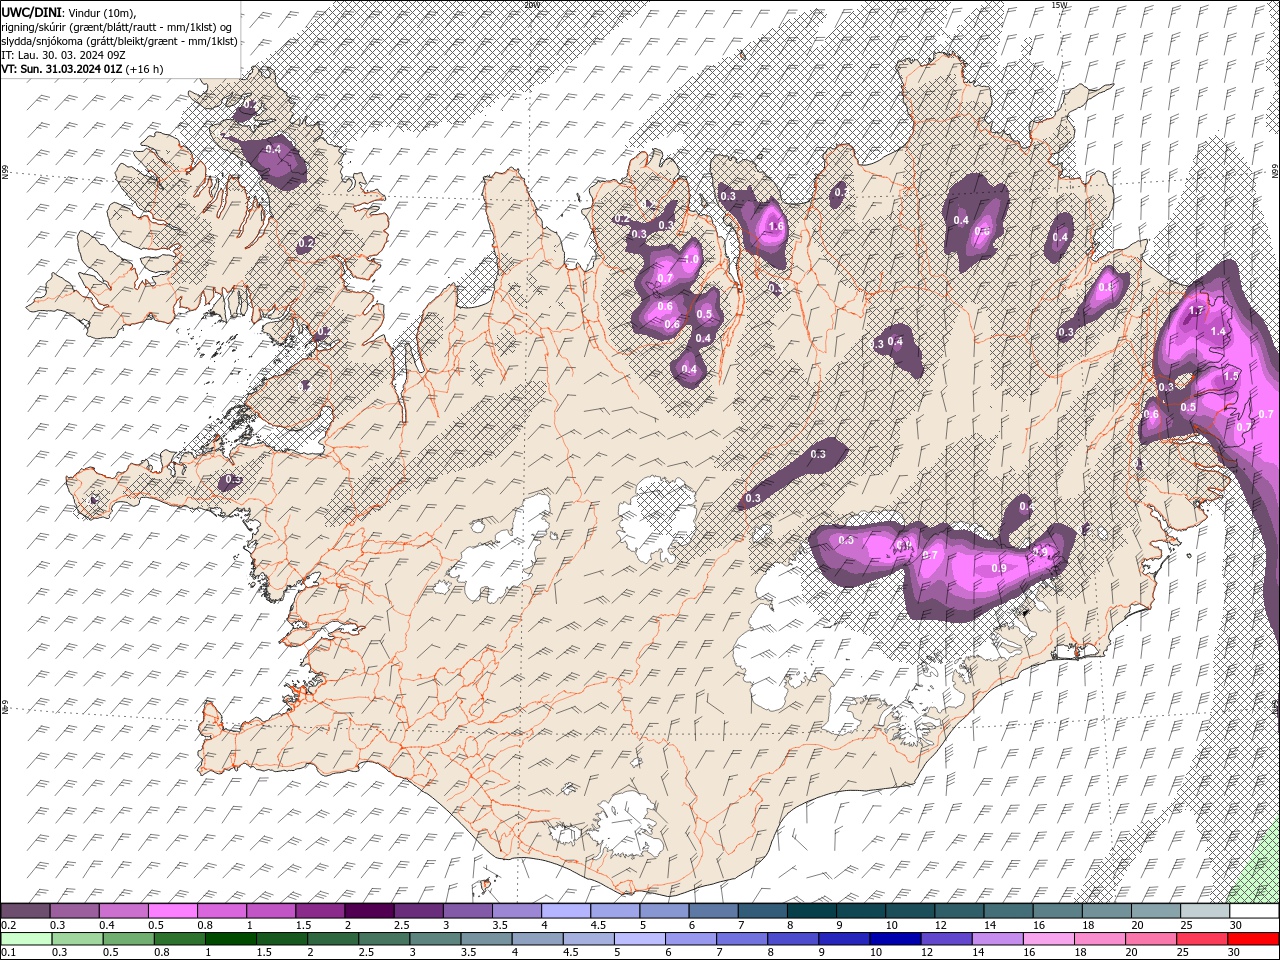Screen dimensions: 1280x960
Task: Click the dark mauve 0.2 legend swatch
Action: click(x=25, y=911)
